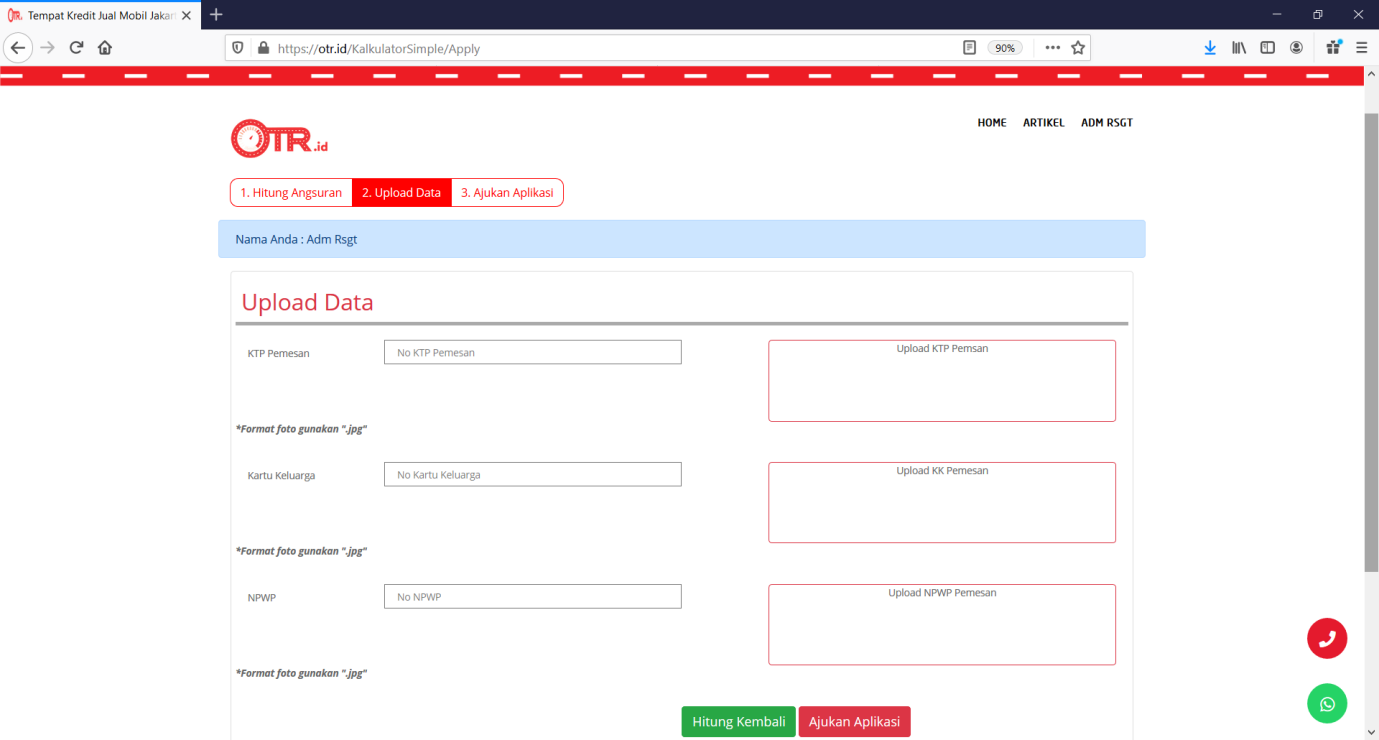Switch to the 1. Hitung Angsuran step
The height and width of the screenshot is (740, 1379).
(x=291, y=193)
